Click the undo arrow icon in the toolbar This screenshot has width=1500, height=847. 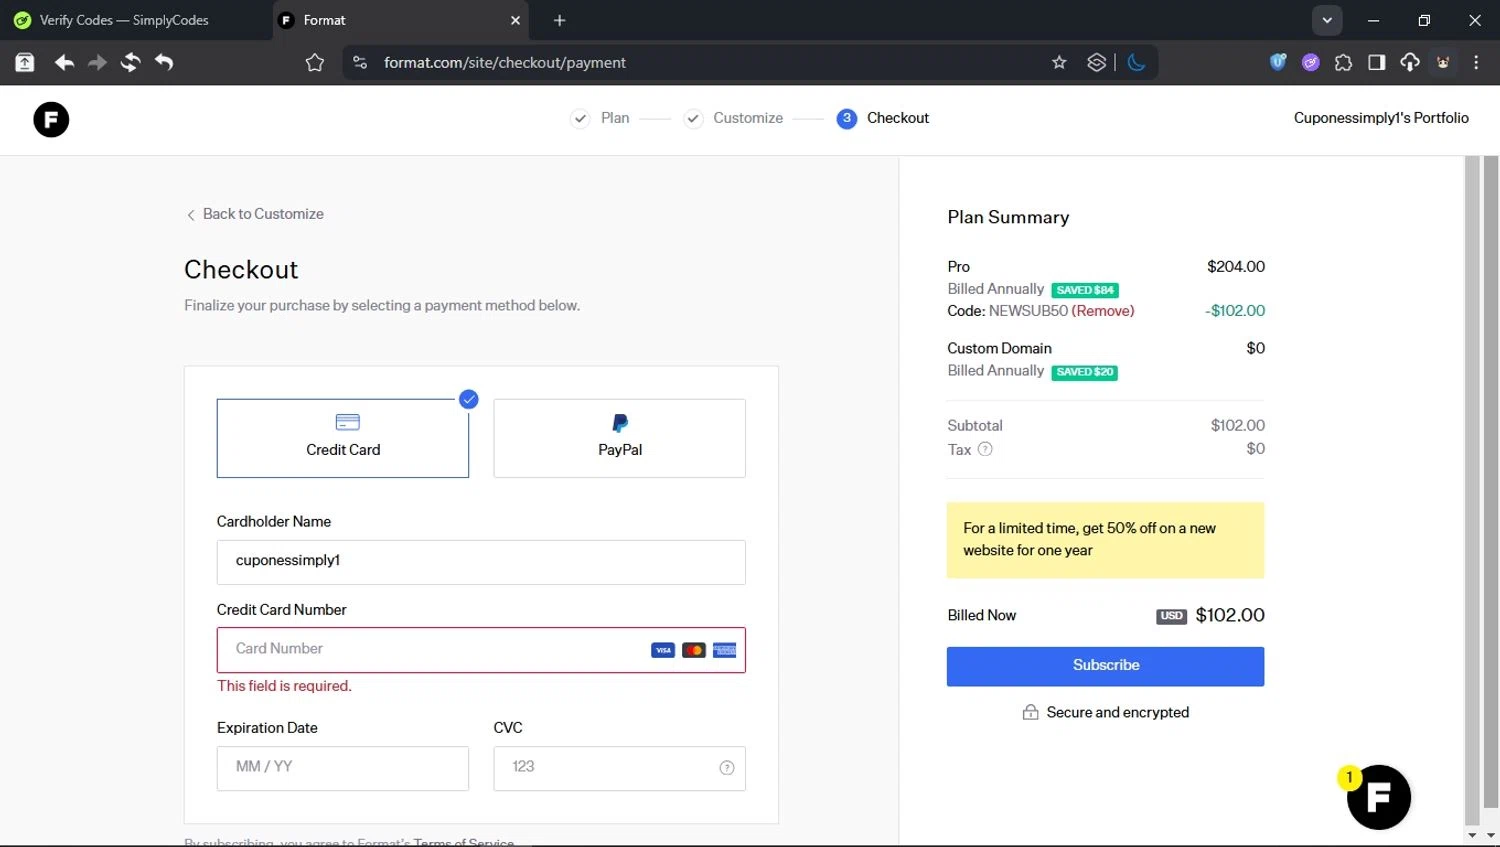click(x=164, y=62)
